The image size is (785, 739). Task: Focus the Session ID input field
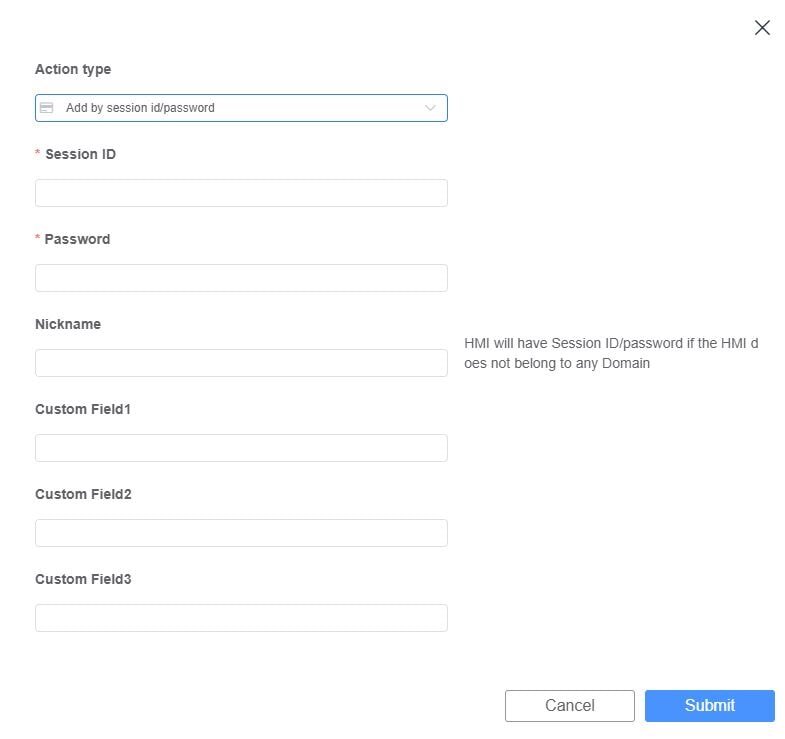tap(241, 193)
